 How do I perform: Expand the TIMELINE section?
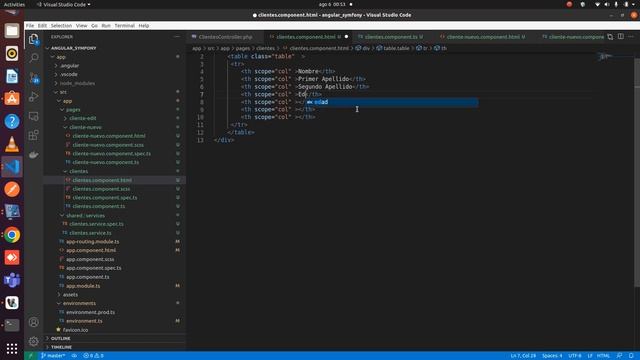coord(61,347)
